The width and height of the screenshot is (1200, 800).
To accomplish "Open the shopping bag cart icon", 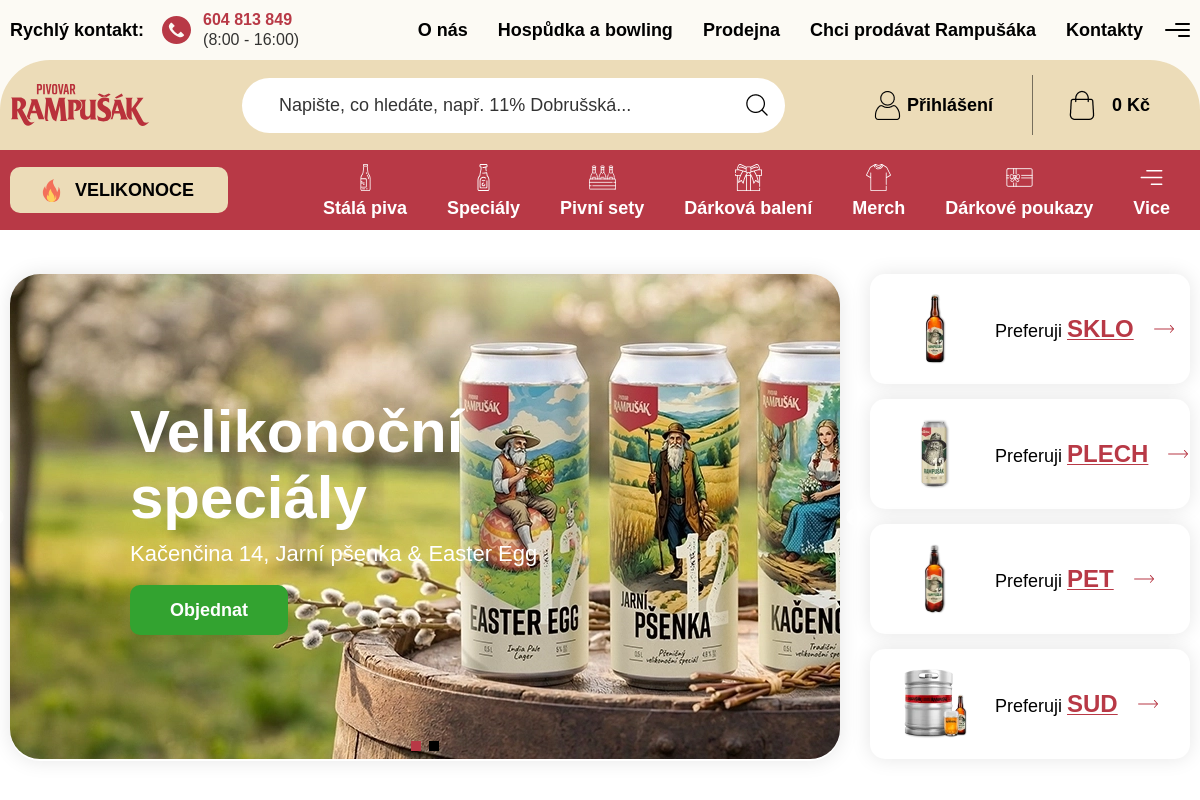I will (1082, 105).
